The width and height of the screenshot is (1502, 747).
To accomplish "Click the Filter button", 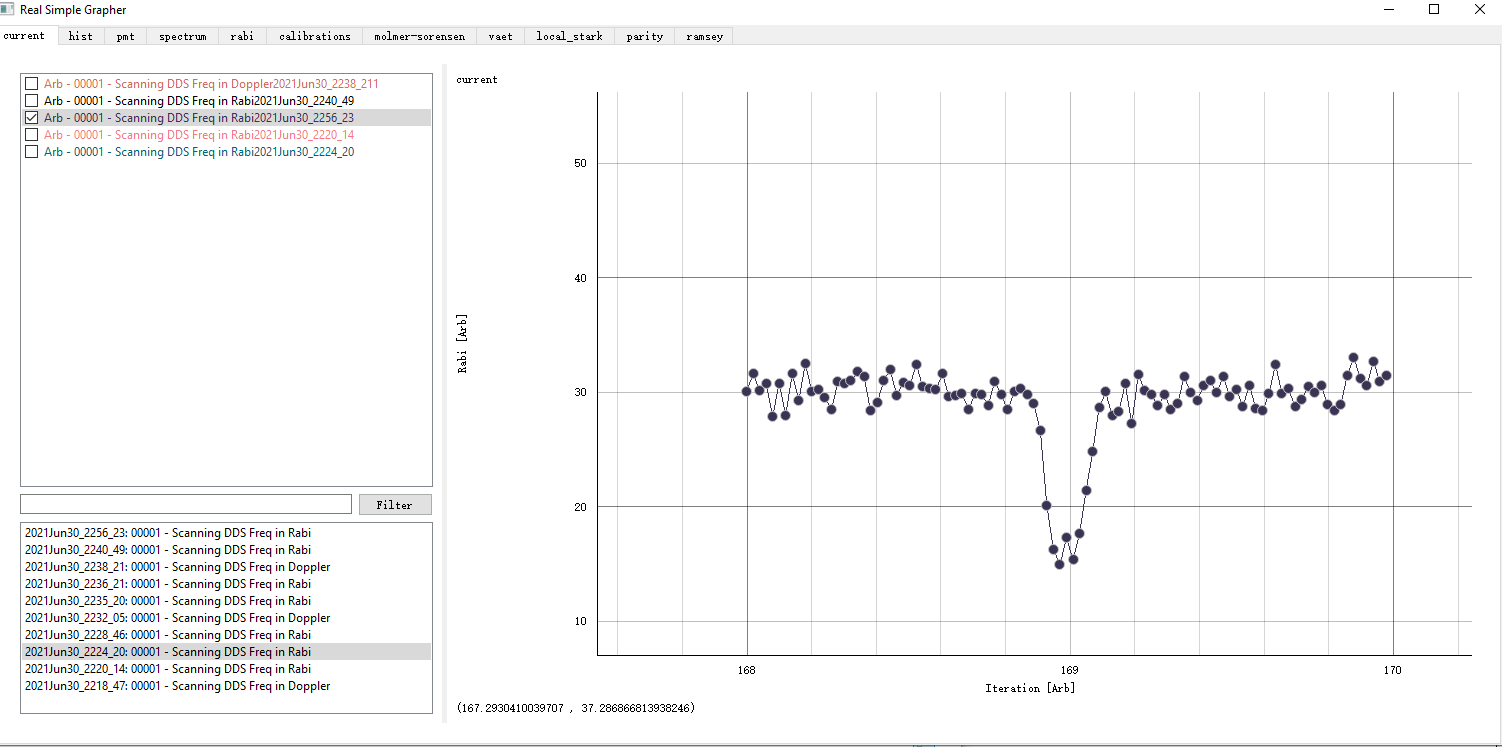I will tap(395, 505).
